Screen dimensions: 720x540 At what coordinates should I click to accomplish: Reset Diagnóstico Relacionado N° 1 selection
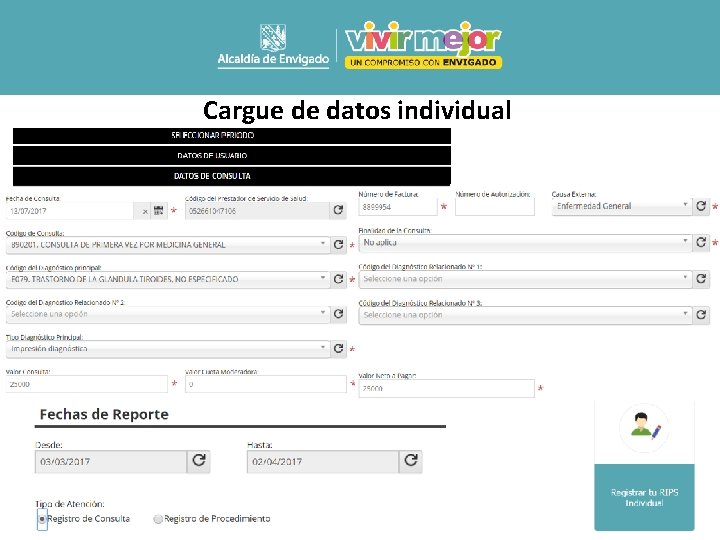click(701, 278)
